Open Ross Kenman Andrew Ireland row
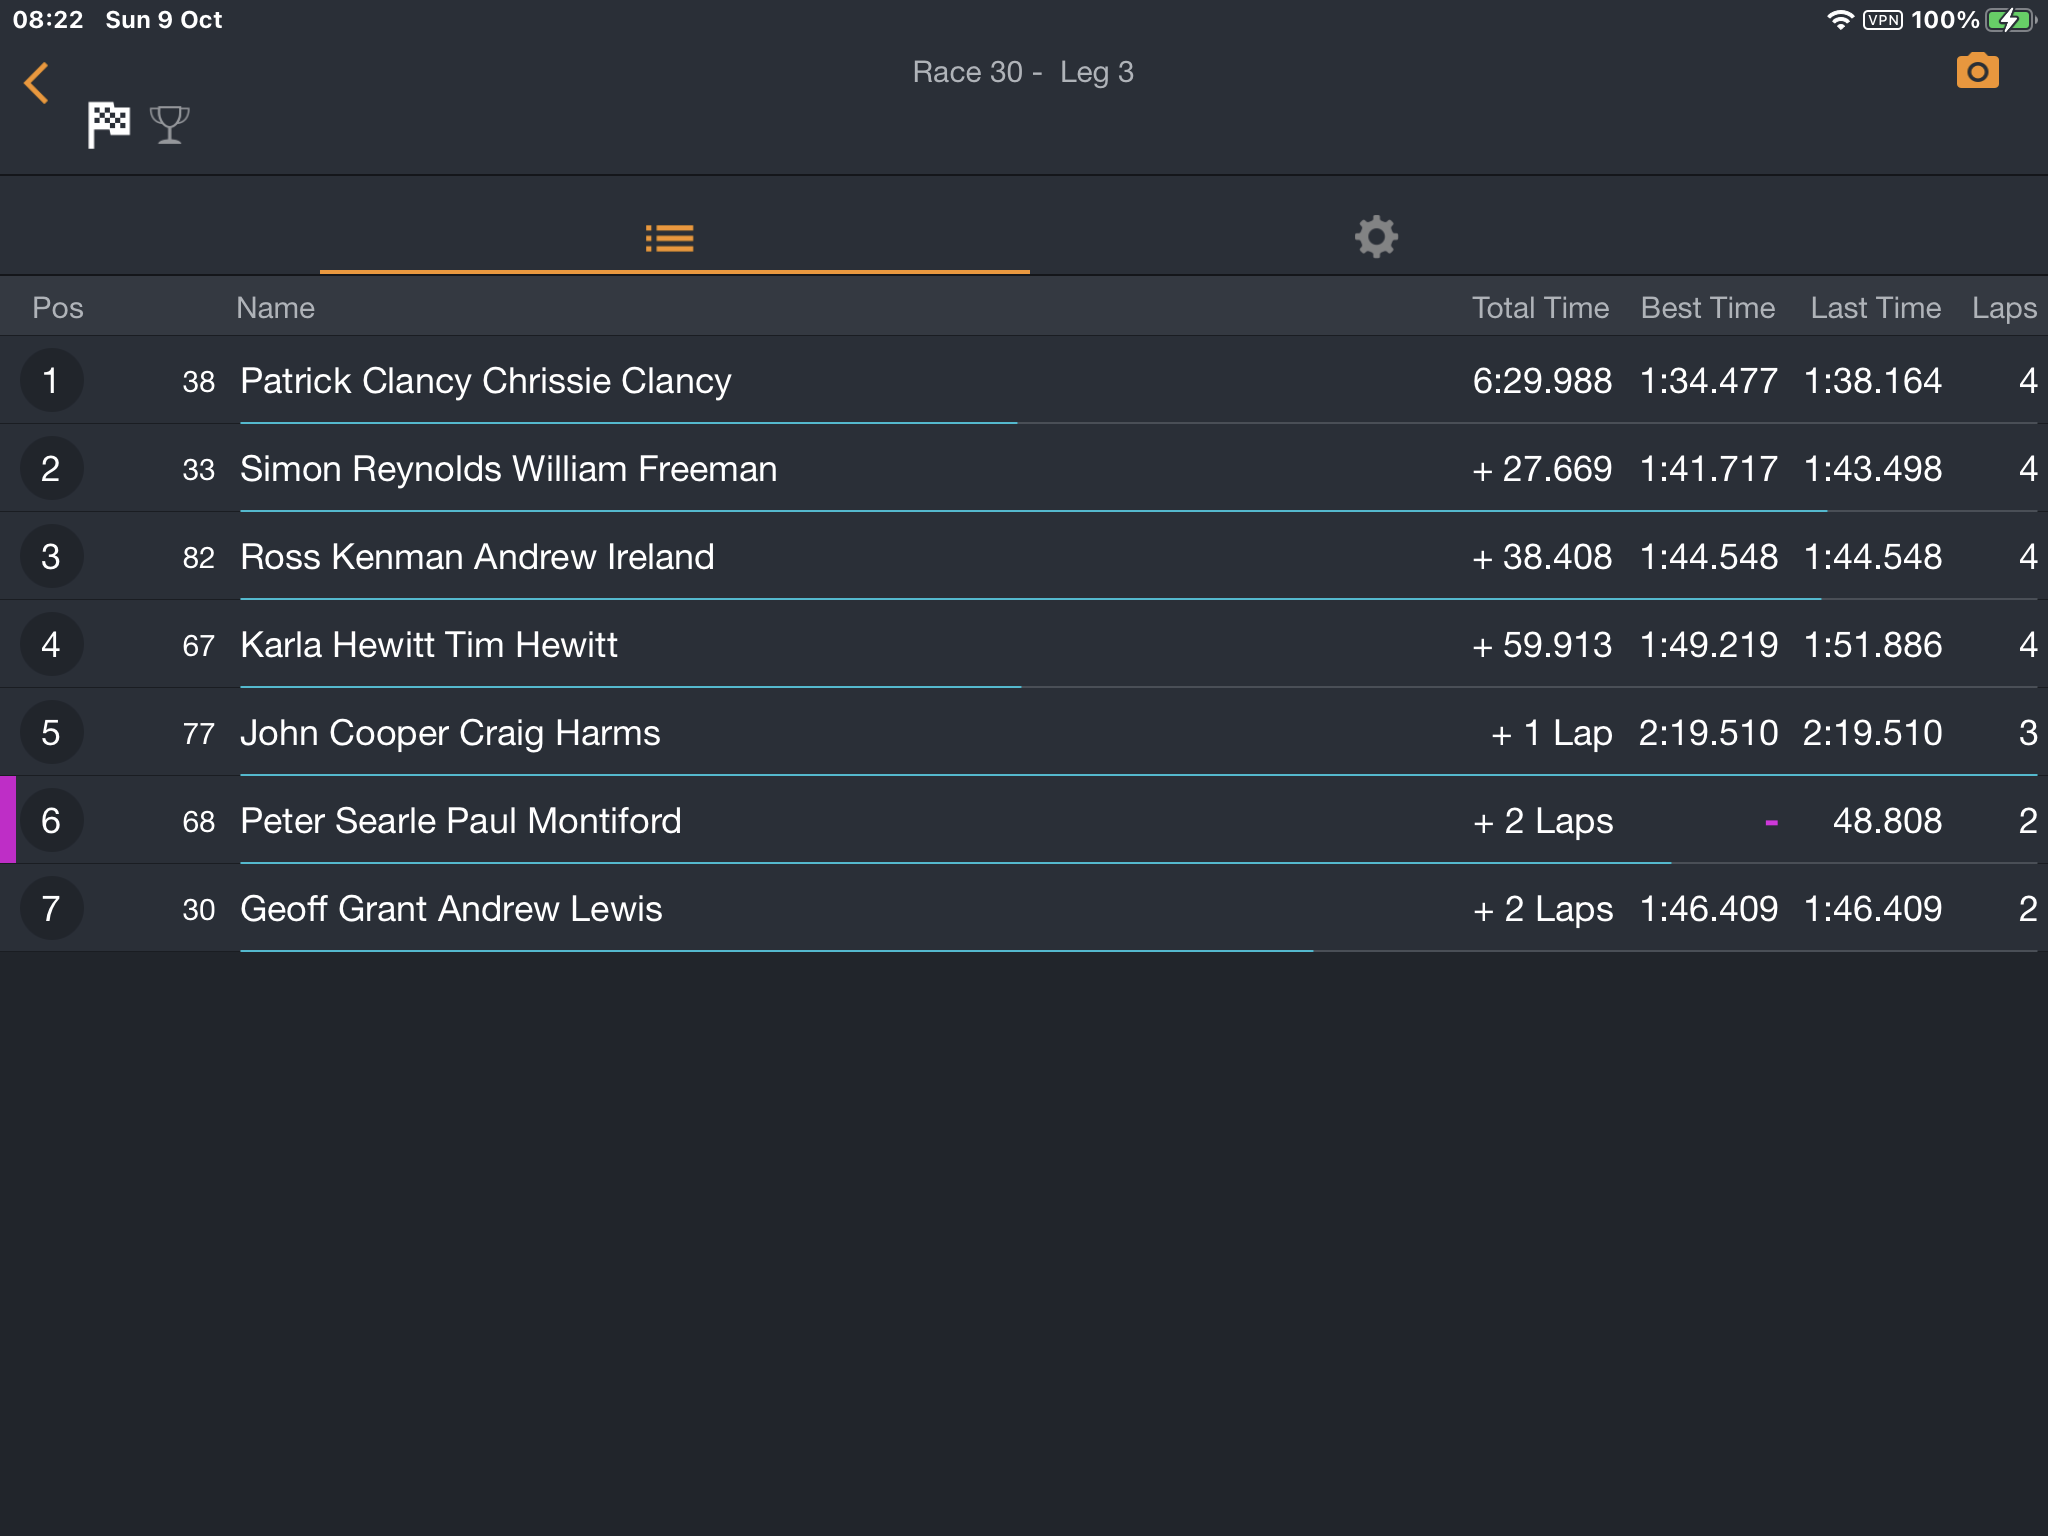The image size is (2048, 1536). [x=1024, y=556]
